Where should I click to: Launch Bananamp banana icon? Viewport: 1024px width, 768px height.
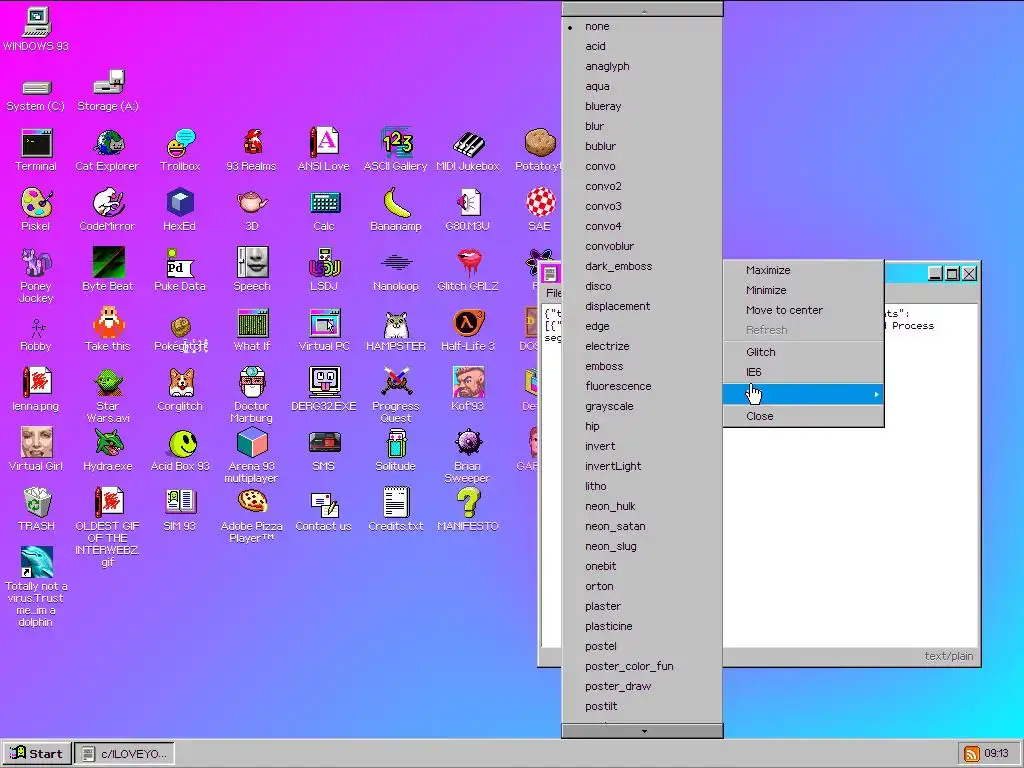(x=396, y=210)
